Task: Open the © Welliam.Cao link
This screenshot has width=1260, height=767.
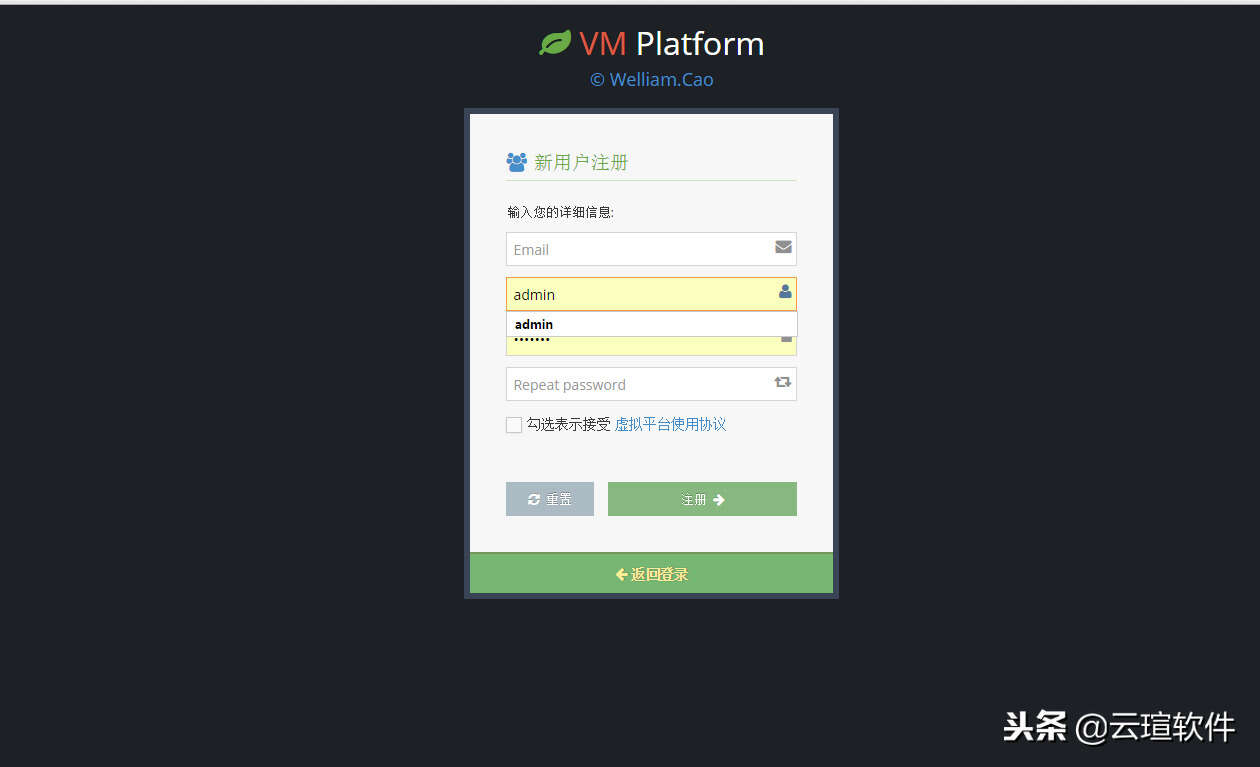Action: [x=652, y=80]
